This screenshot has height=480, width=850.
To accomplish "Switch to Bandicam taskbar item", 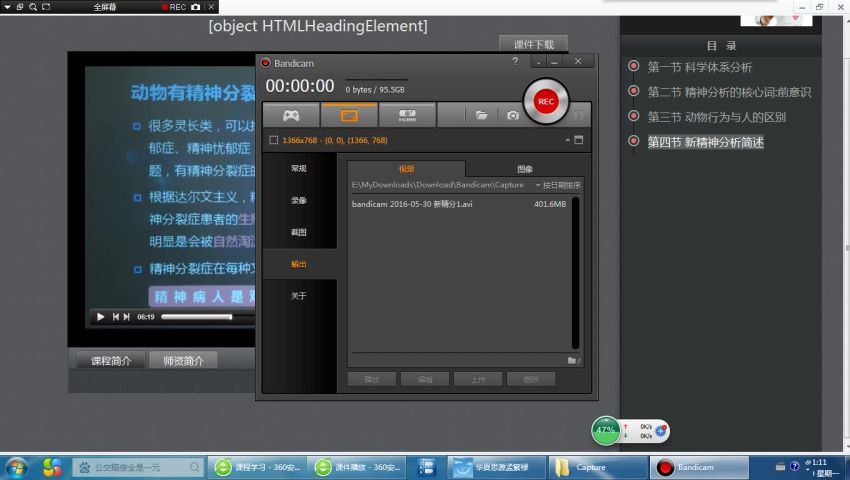I will click(699, 467).
